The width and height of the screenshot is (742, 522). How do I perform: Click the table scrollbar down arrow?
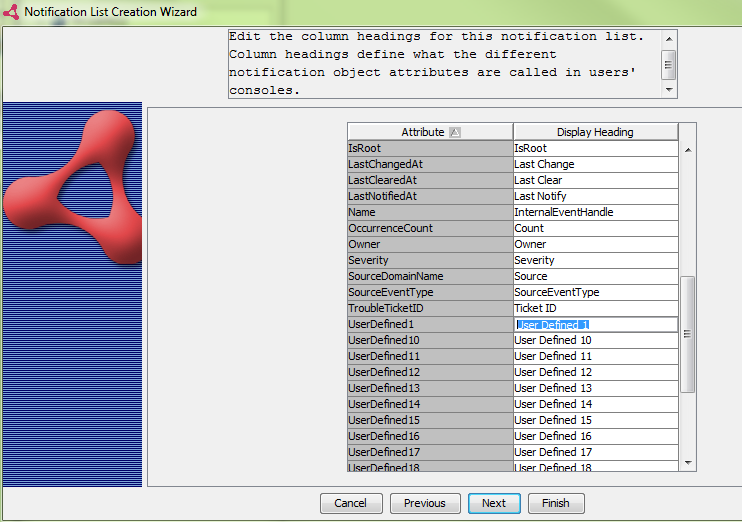coord(688,462)
